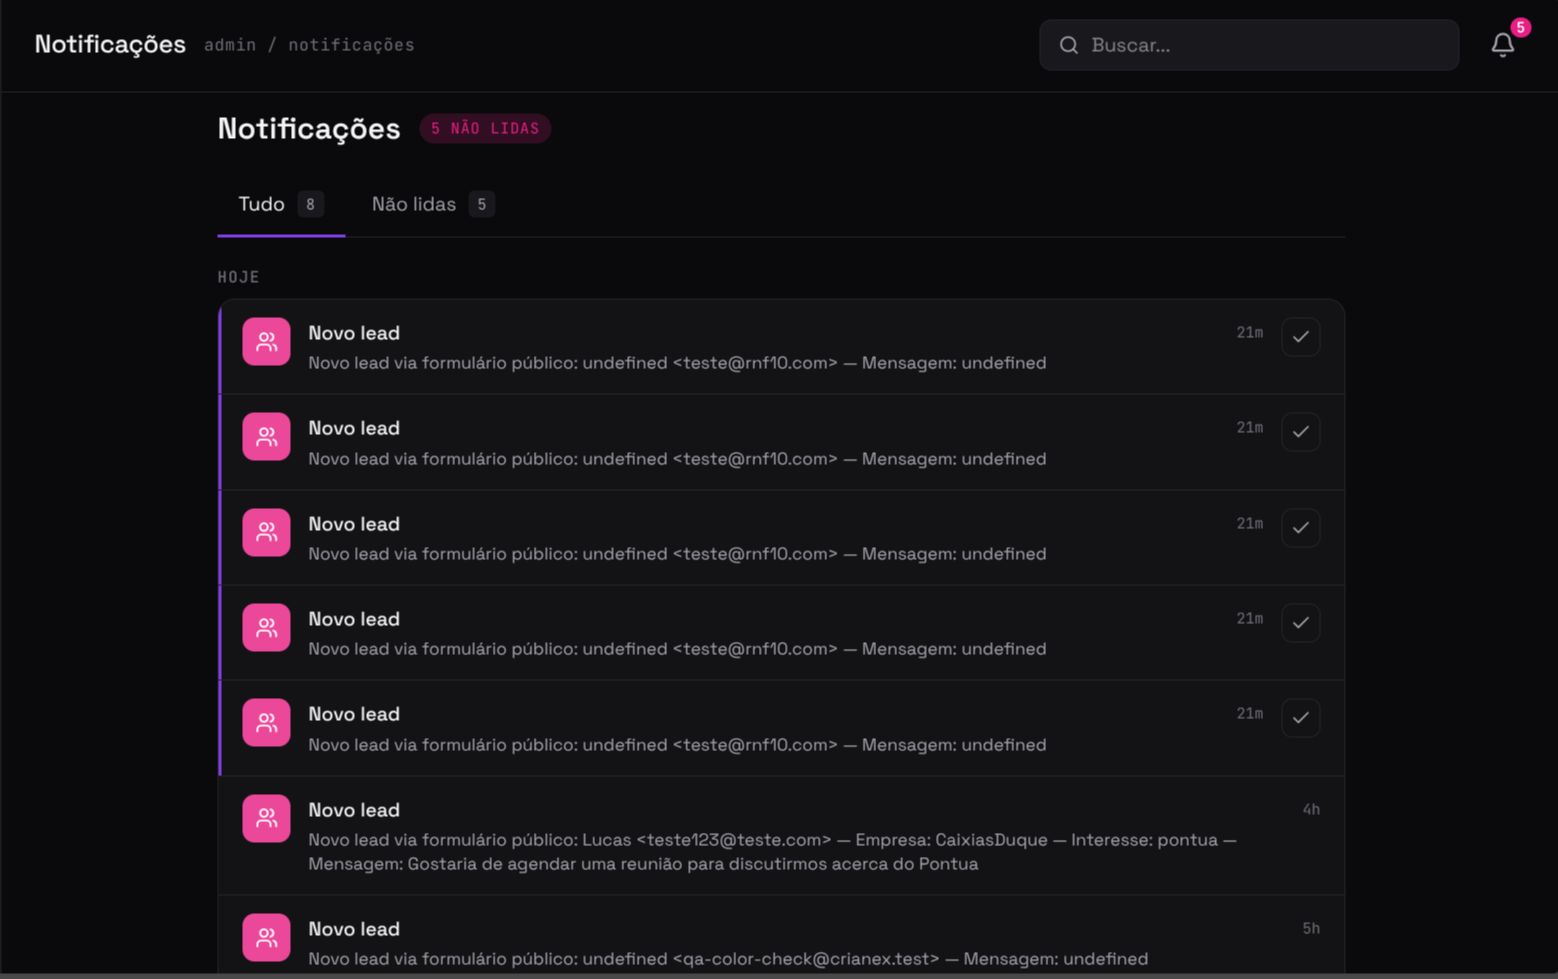Mark the first Novo lead notification as read

point(1300,337)
